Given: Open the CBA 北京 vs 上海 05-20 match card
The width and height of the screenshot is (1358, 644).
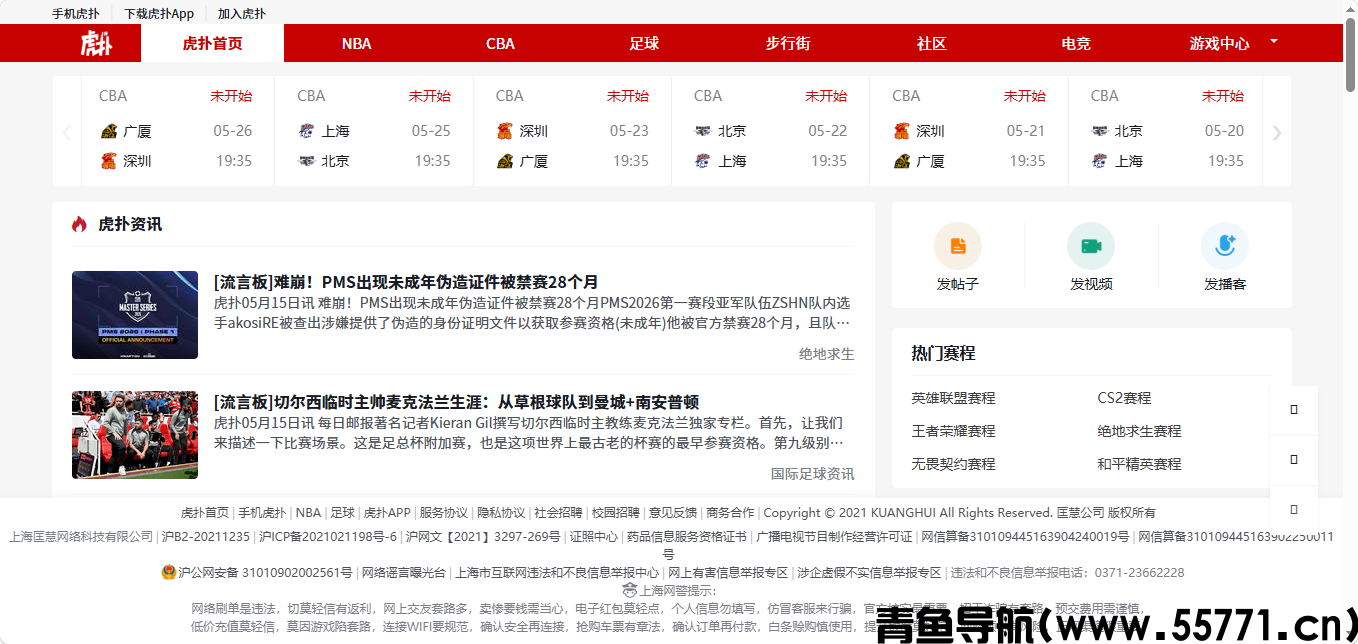Looking at the screenshot, I should pyautogui.click(x=1167, y=131).
